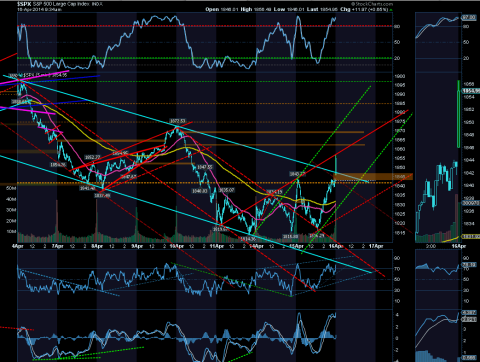This screenshot has height=362, width=480.
Task: Click the 16Apr marker under the right mini chart
Action: [459, 246]
